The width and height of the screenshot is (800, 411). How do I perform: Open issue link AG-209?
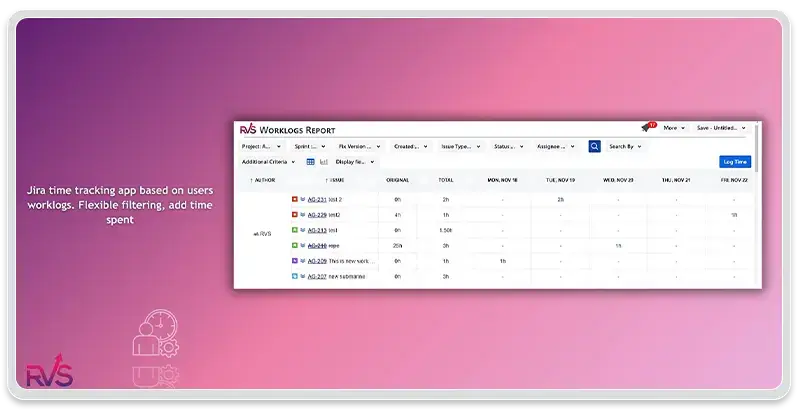pos(317,261)
